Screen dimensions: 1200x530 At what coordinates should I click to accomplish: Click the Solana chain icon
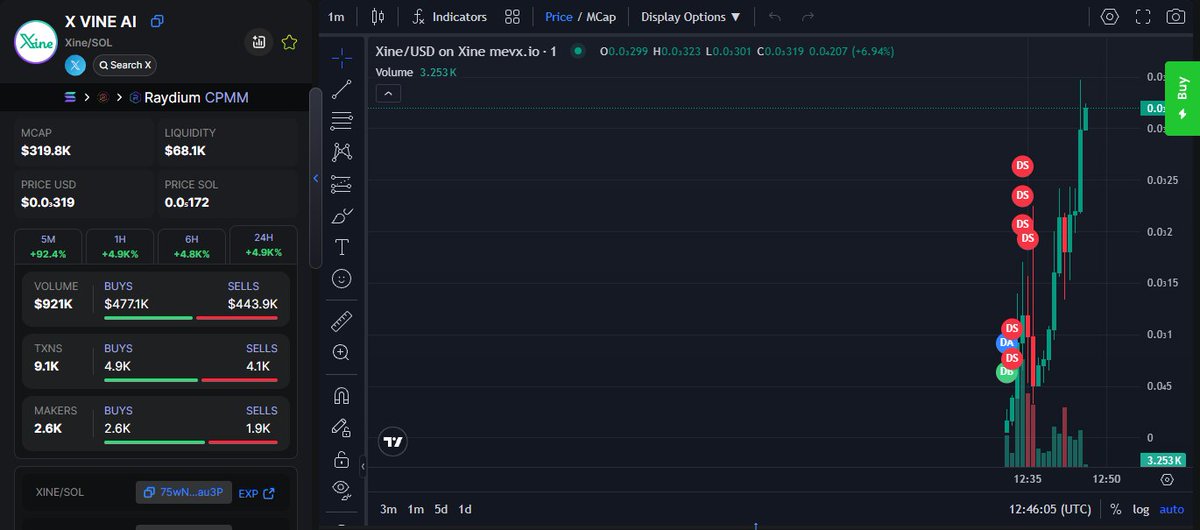(70, 97)
